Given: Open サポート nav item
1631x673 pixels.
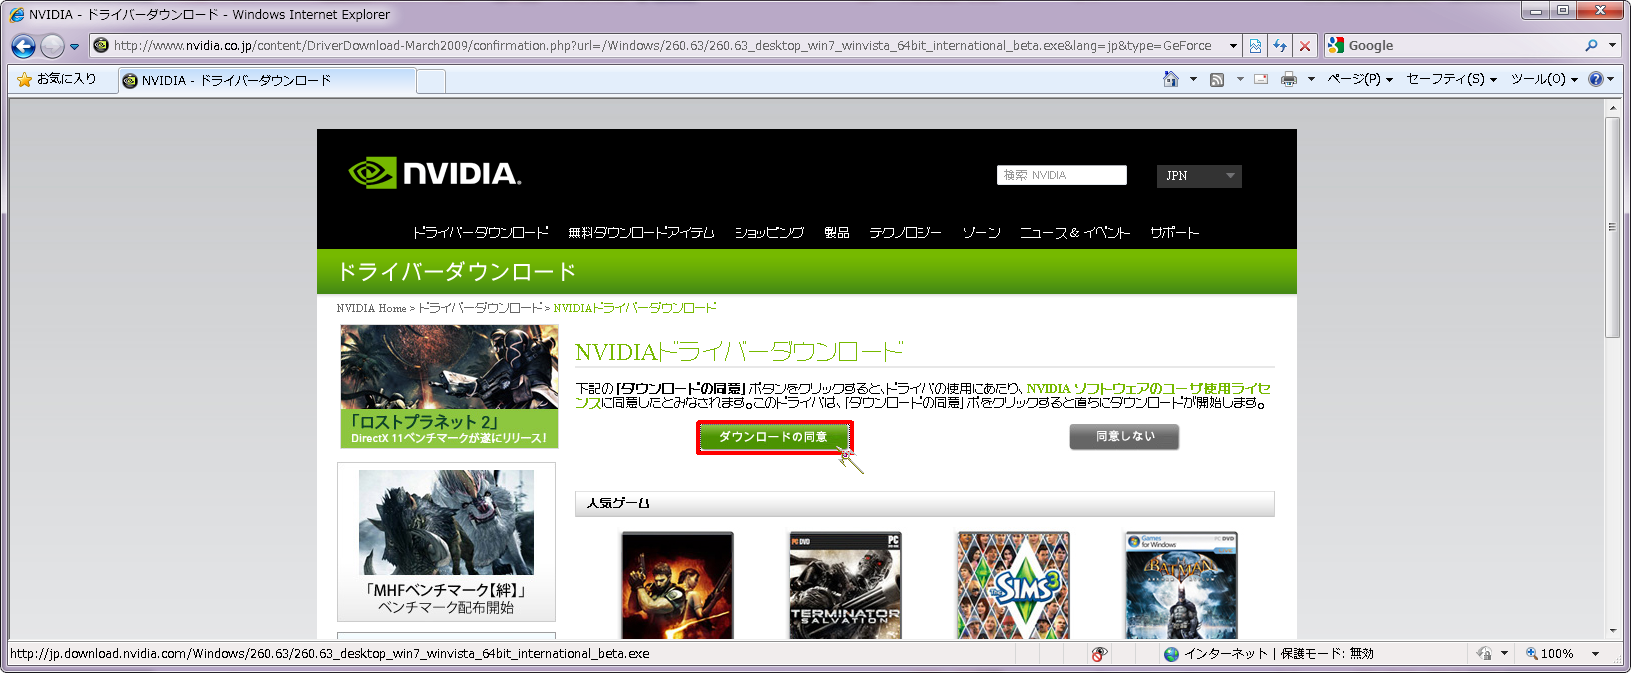Looking at the screenshot, I should point(1174,232).
